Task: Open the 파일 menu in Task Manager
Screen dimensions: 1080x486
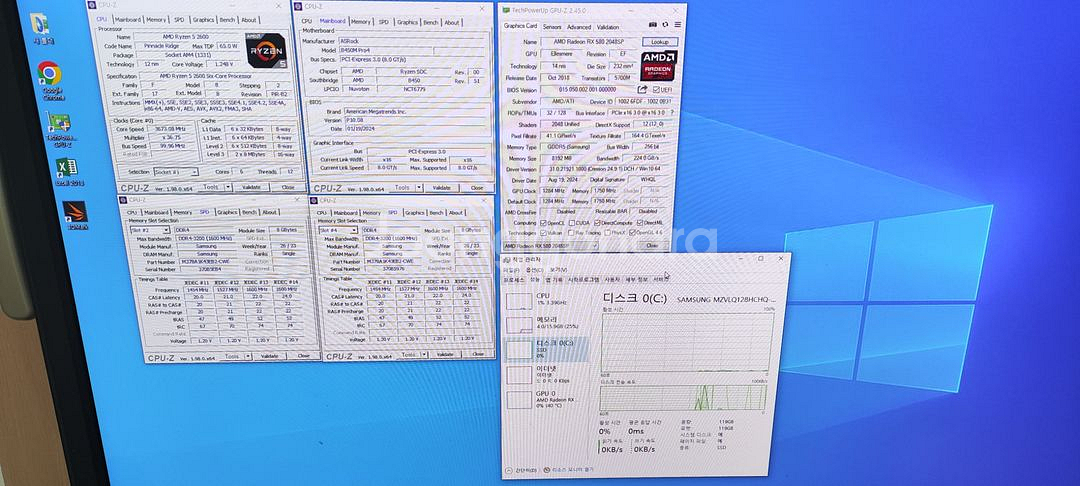Action: [512, 270]
